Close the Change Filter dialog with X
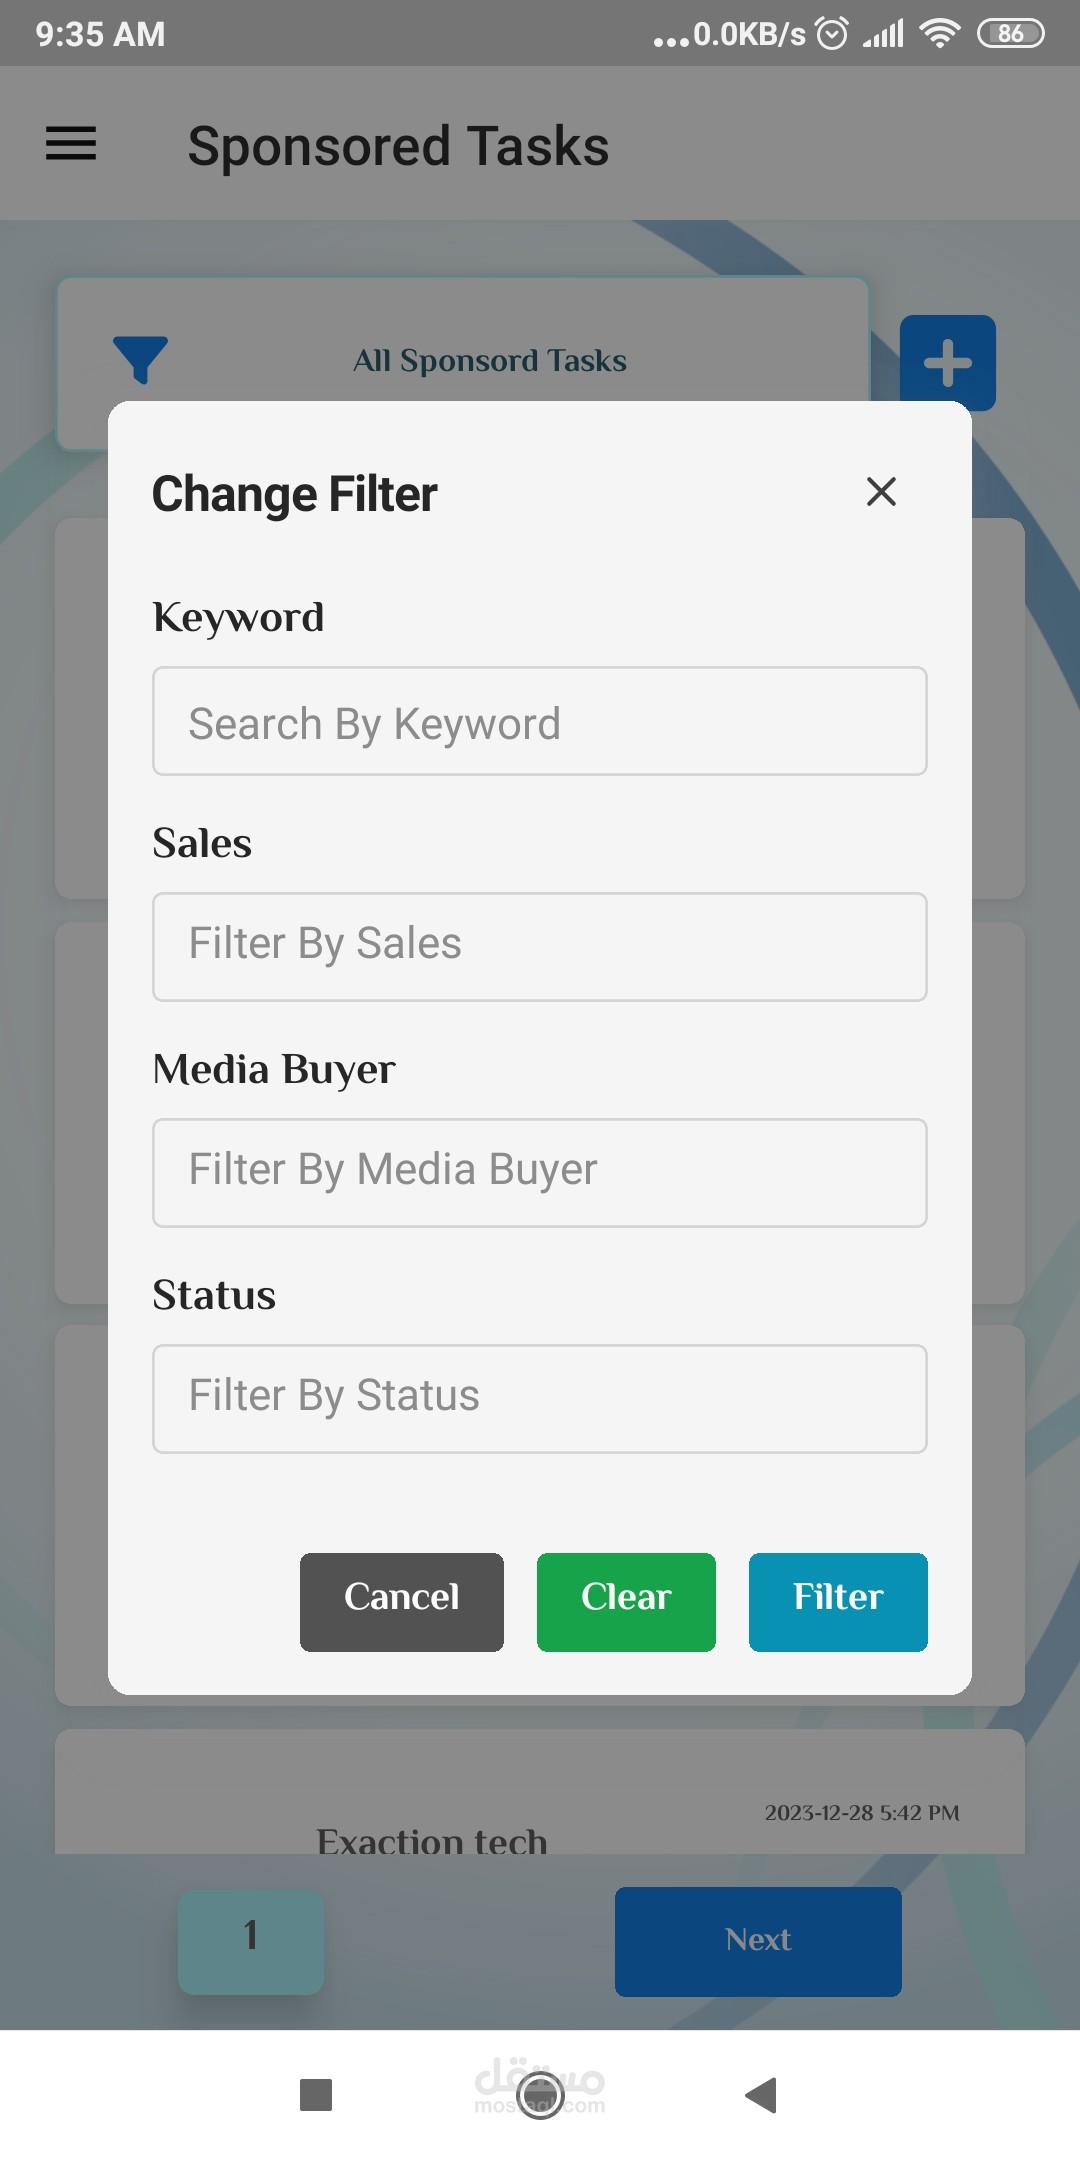Image resolution: width=1080 pixels, height=2160 pixels. [881, 491]
